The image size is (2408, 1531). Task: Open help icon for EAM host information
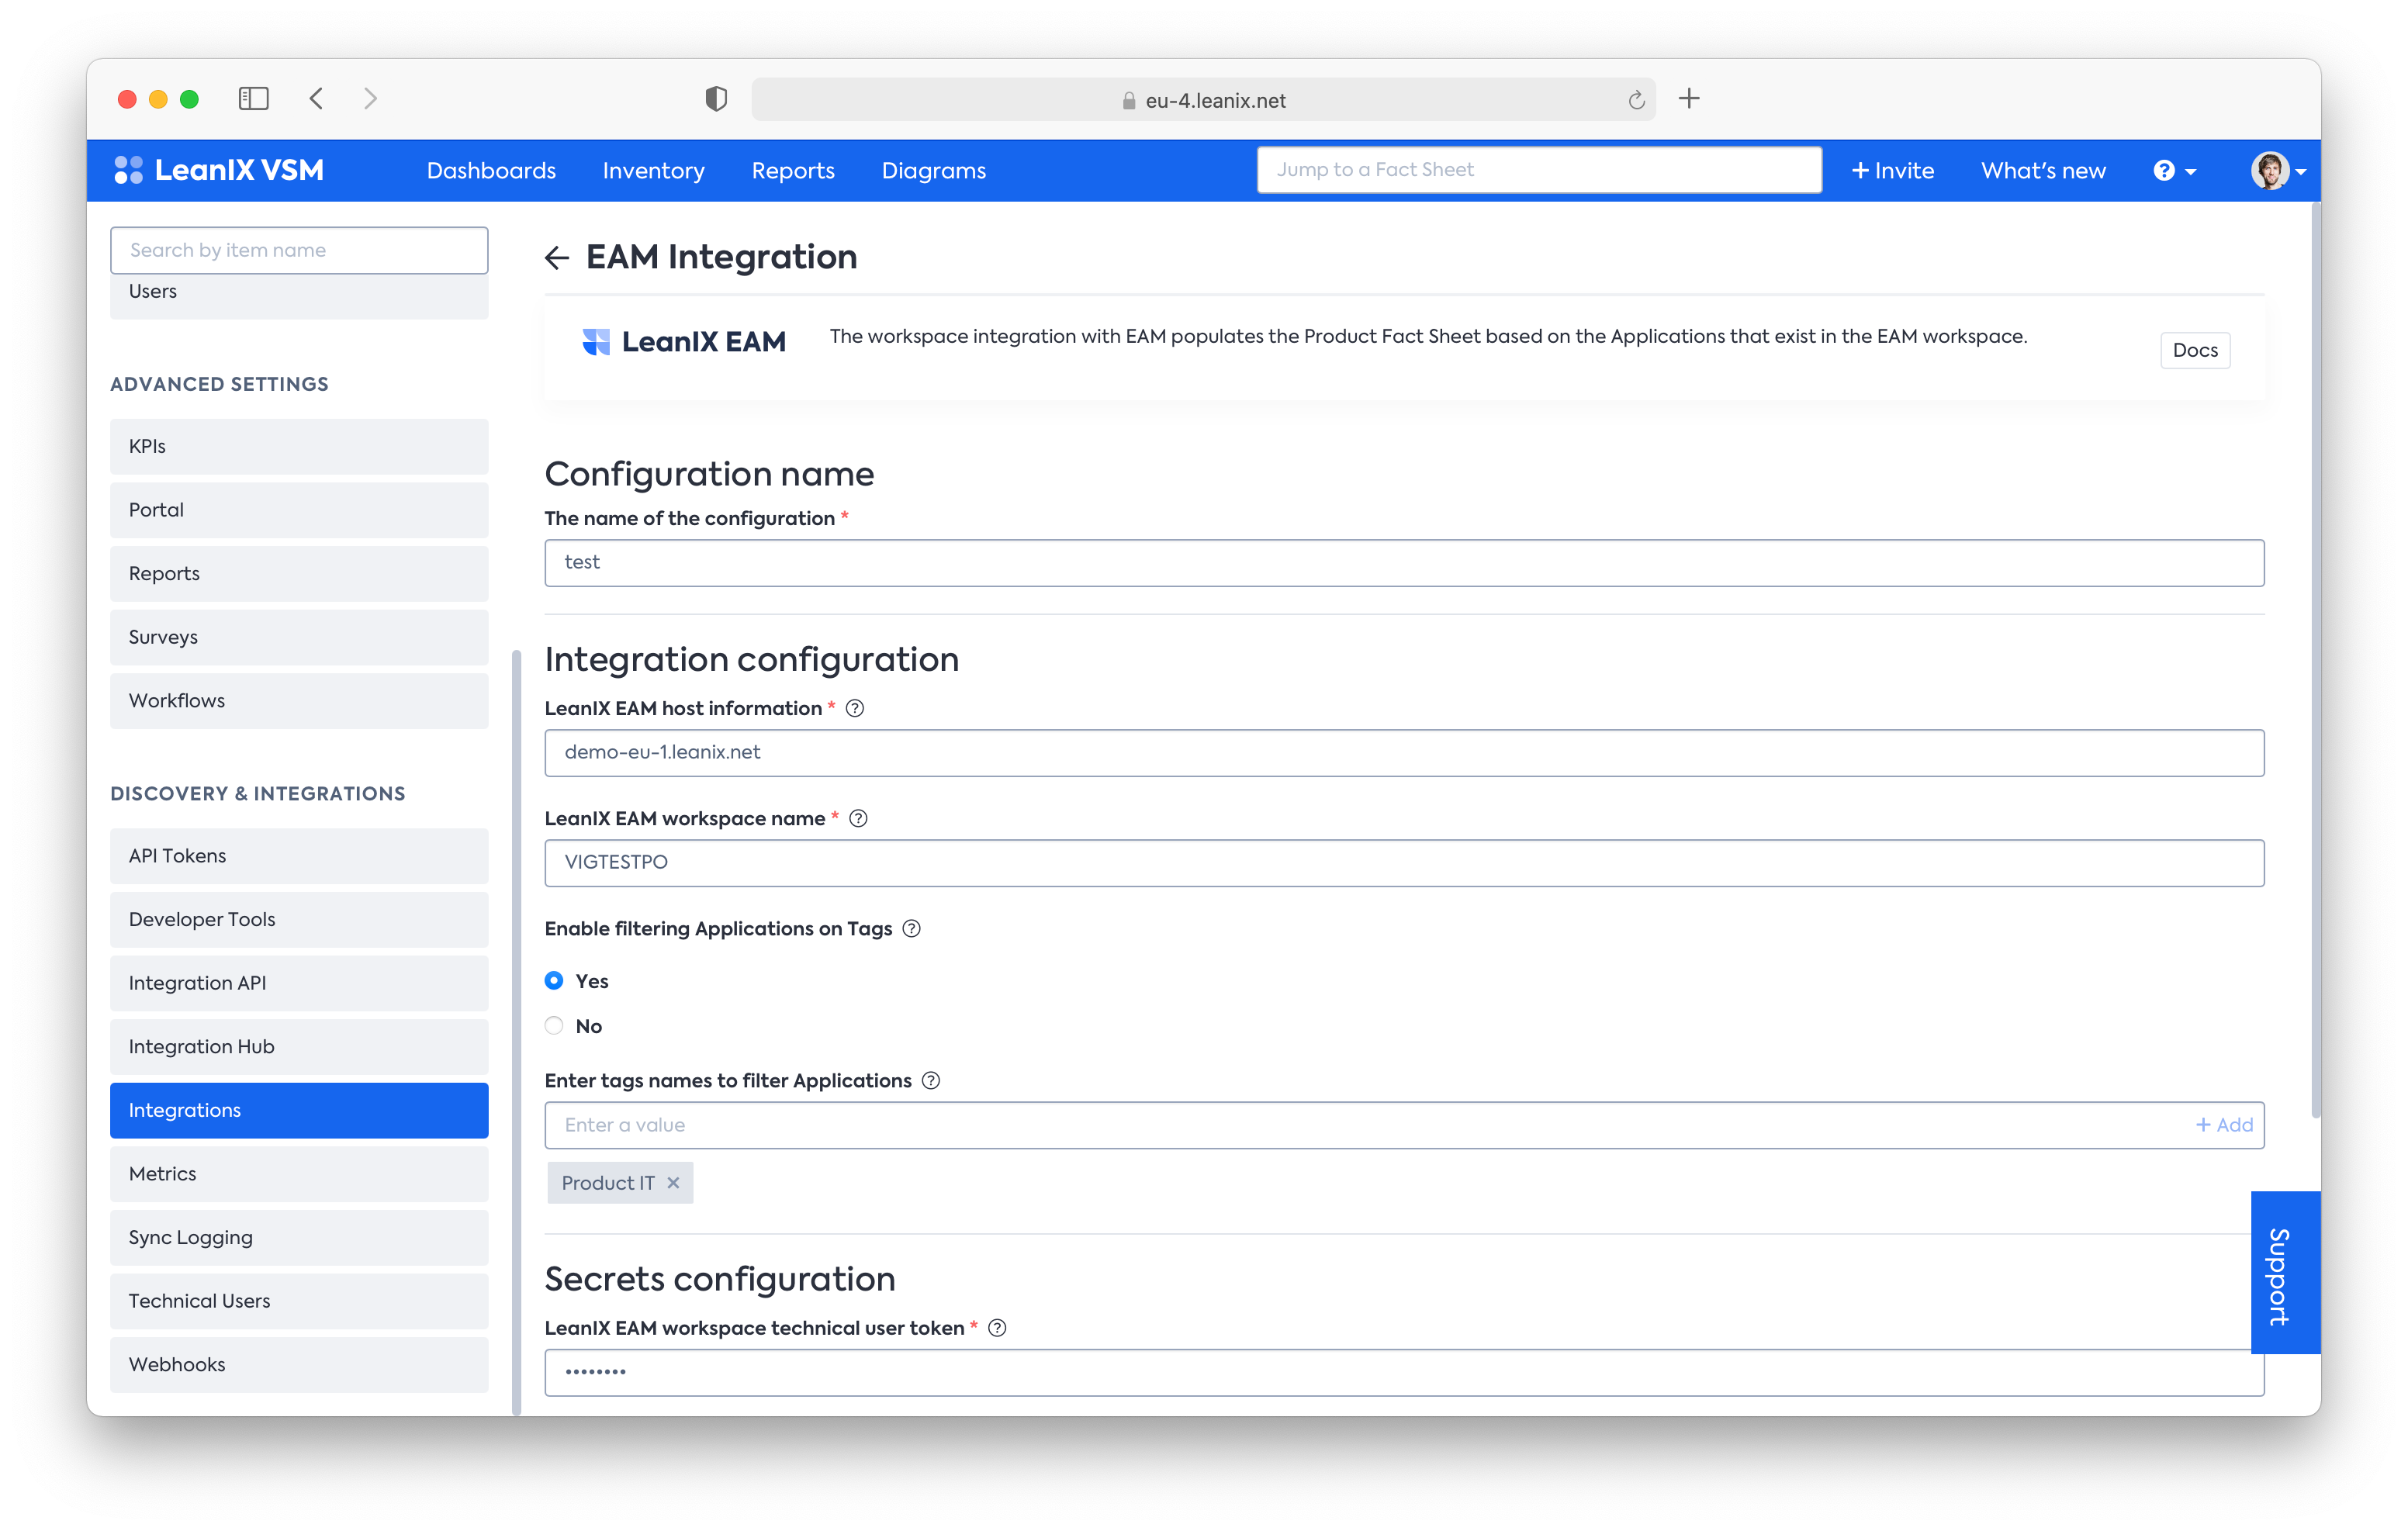(x=855, y=708)
